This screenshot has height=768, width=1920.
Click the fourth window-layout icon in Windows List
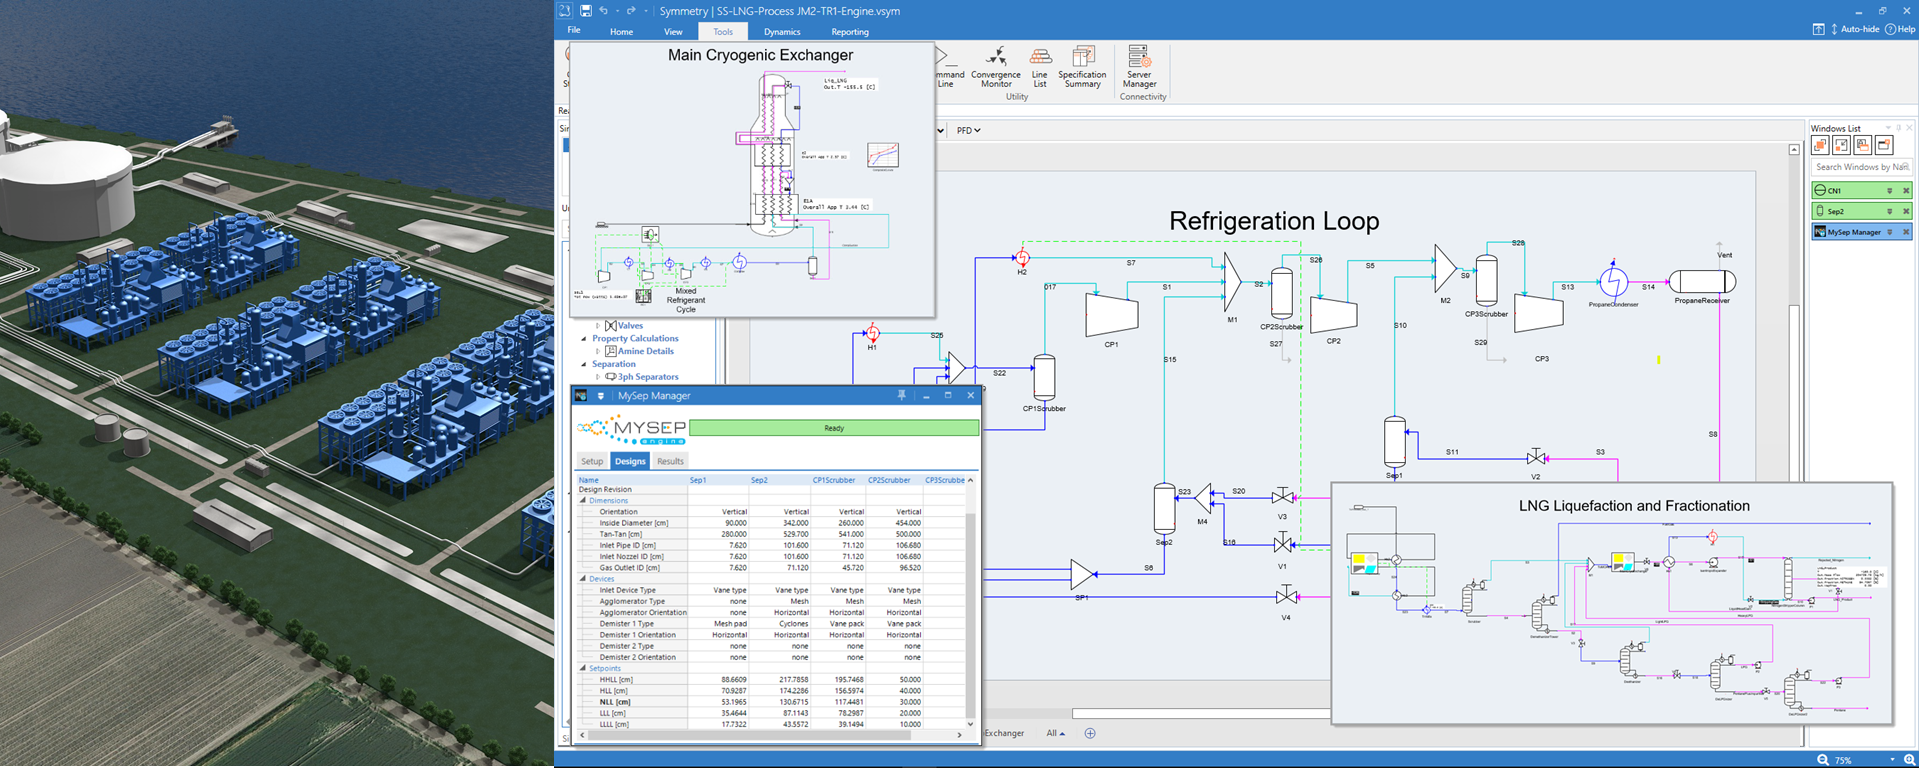point(1884,146)
